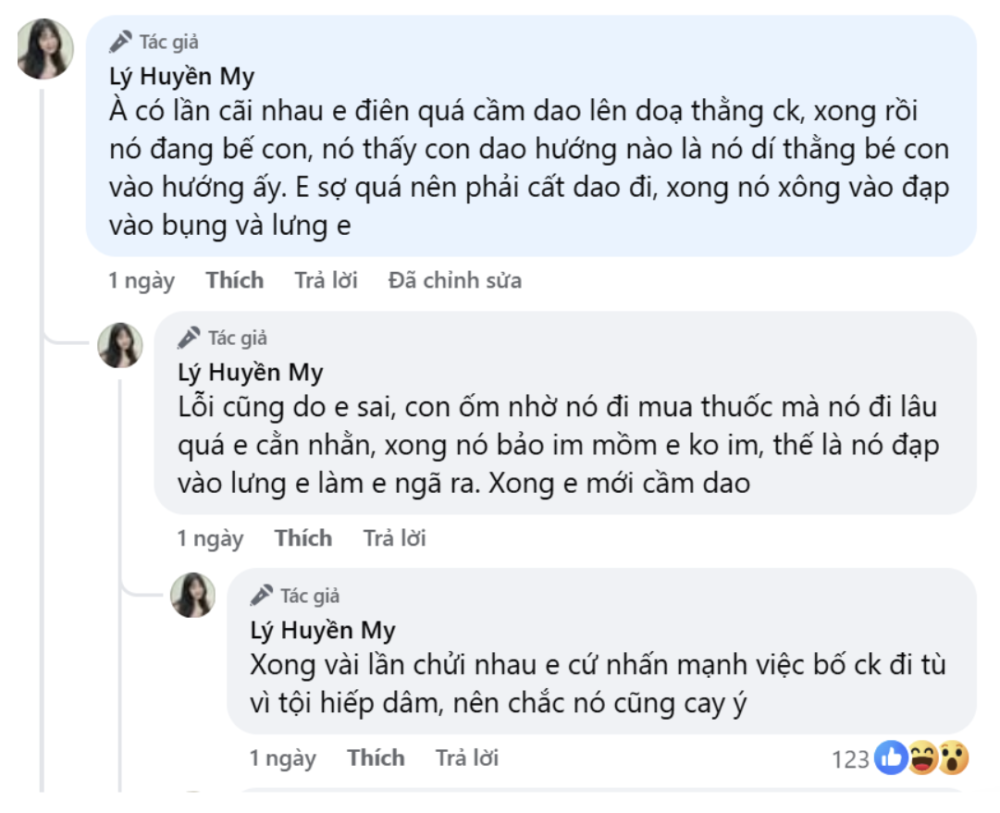Click author microphone icon on nested reply
The width and height of the screenshot is (1000, 813).
pos(262,595)
